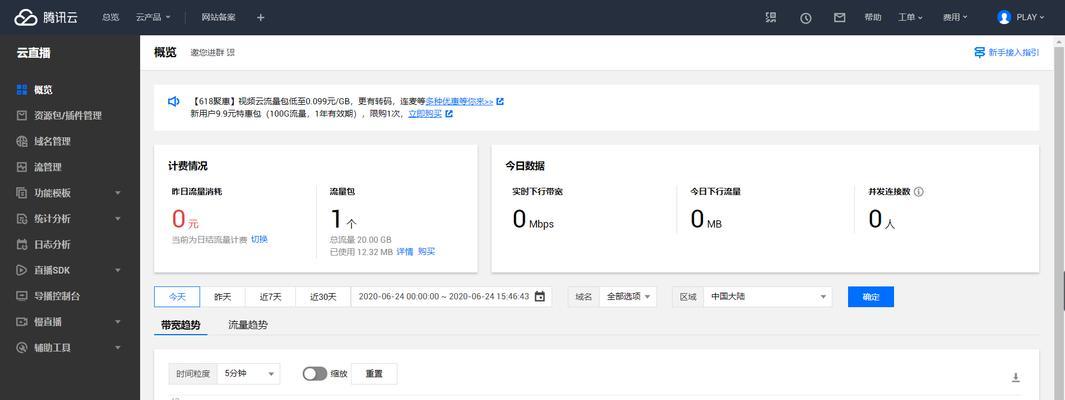The width and height of the screenshot is (1065, 400).
Task: Click the plus icon next to 网站备案
Action: [260, 18]
